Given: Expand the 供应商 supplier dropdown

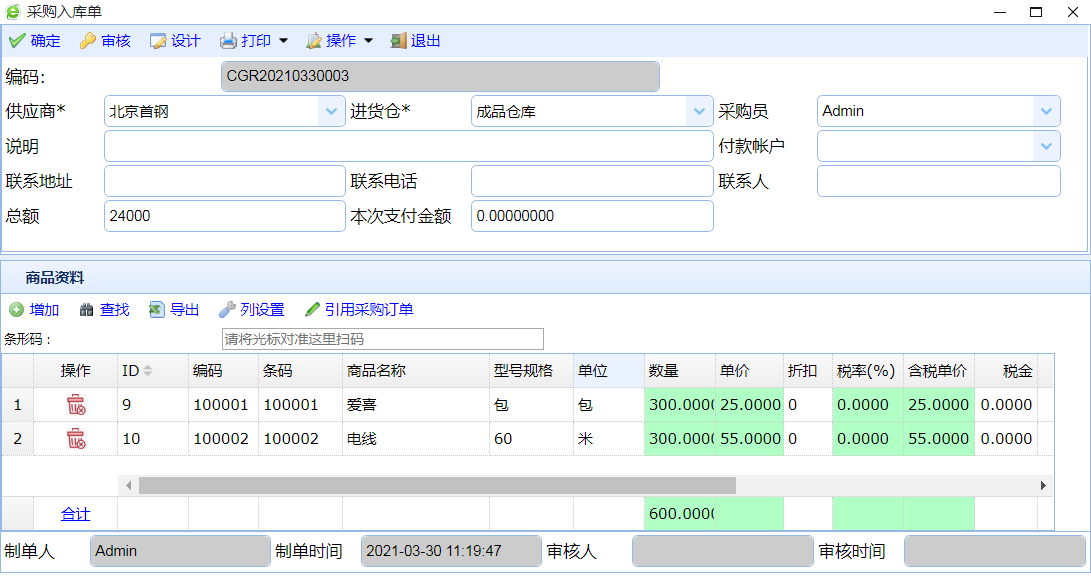Looking at the screenshot, I should coord(332,111).
